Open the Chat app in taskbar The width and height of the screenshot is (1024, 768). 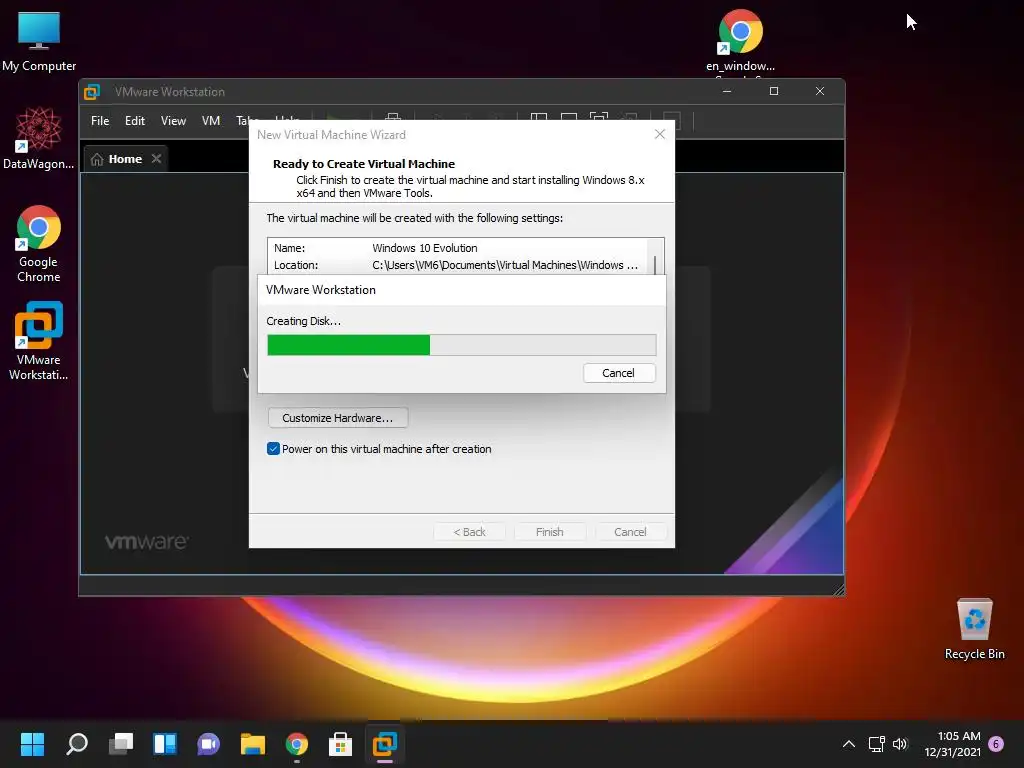pos(208,744)
